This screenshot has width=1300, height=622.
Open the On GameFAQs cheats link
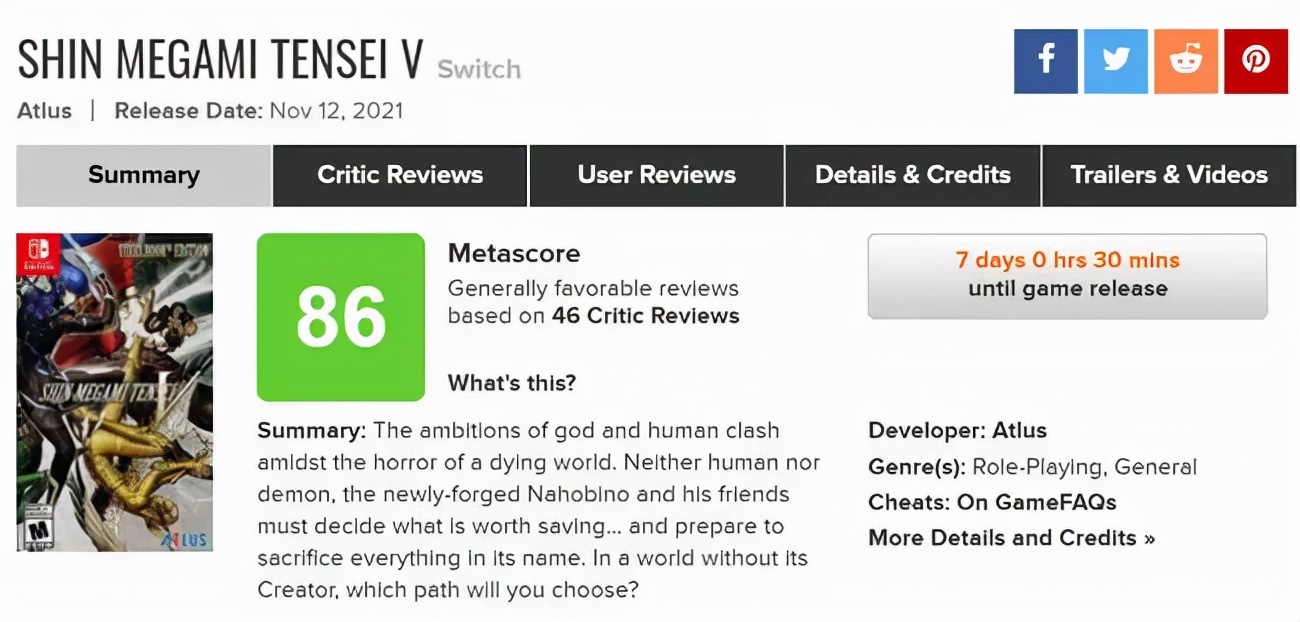click(x=1036, y=502)
